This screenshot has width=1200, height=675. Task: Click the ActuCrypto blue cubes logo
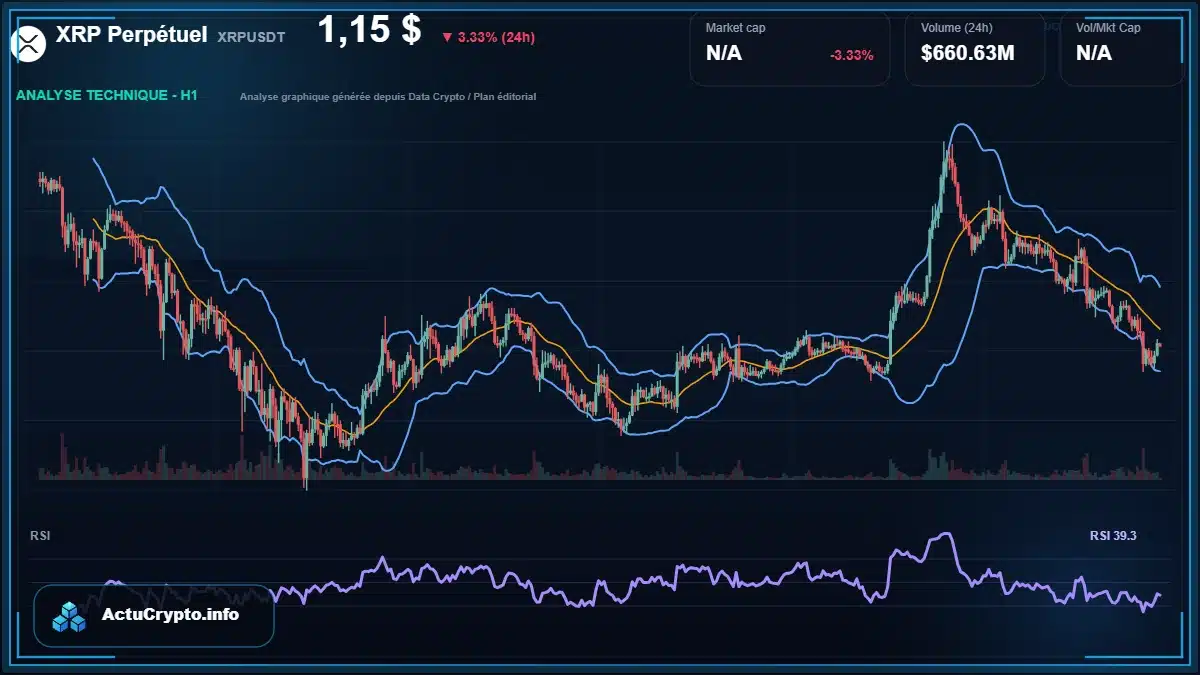[70, 617]
